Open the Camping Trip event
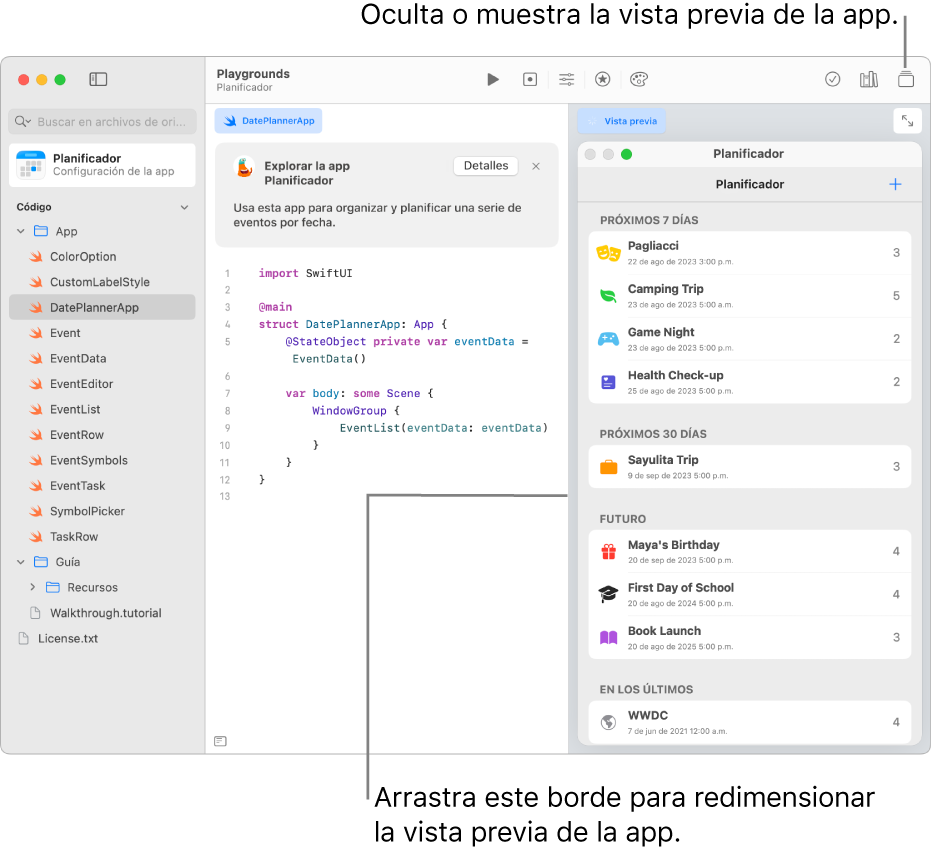This screenshot has width=931, height=854. point(749,296)
